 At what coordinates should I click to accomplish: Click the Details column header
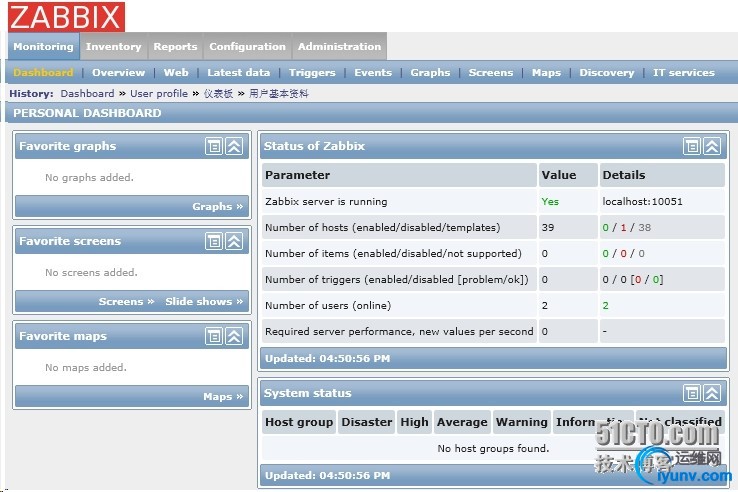point(662,175)
